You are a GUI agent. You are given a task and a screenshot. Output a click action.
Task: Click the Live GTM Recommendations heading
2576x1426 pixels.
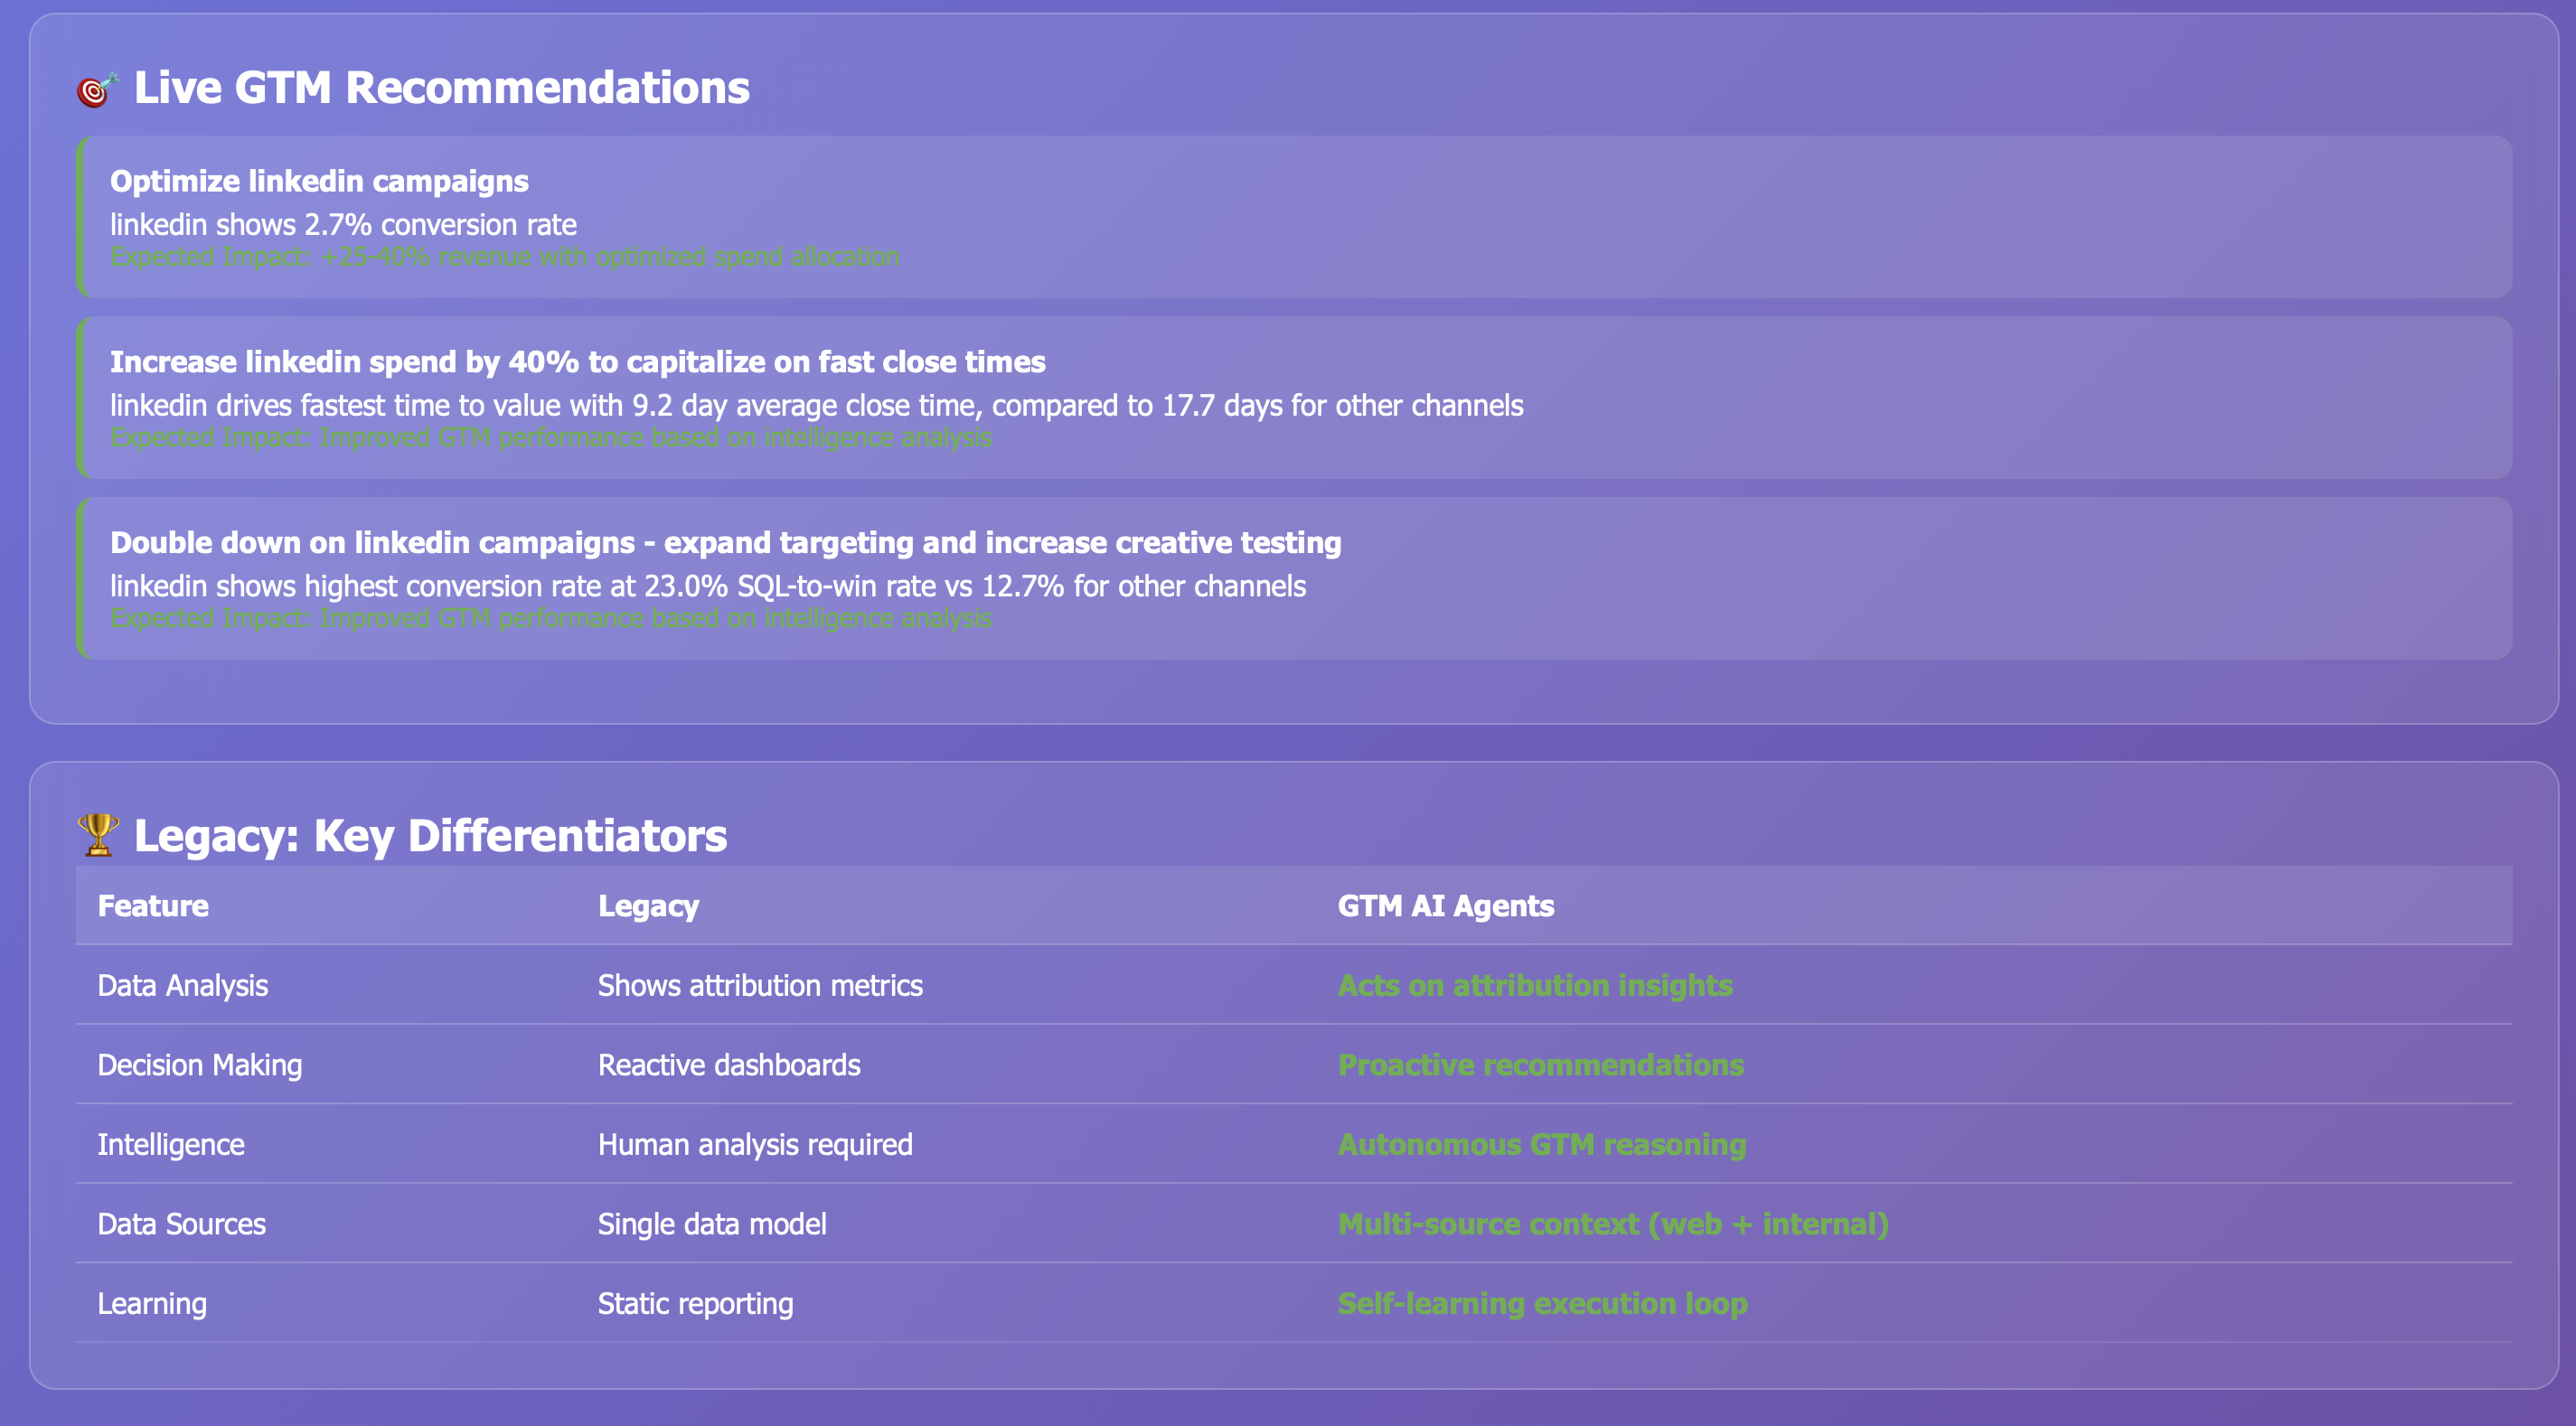pyautogui.click(x=441, y=88)
